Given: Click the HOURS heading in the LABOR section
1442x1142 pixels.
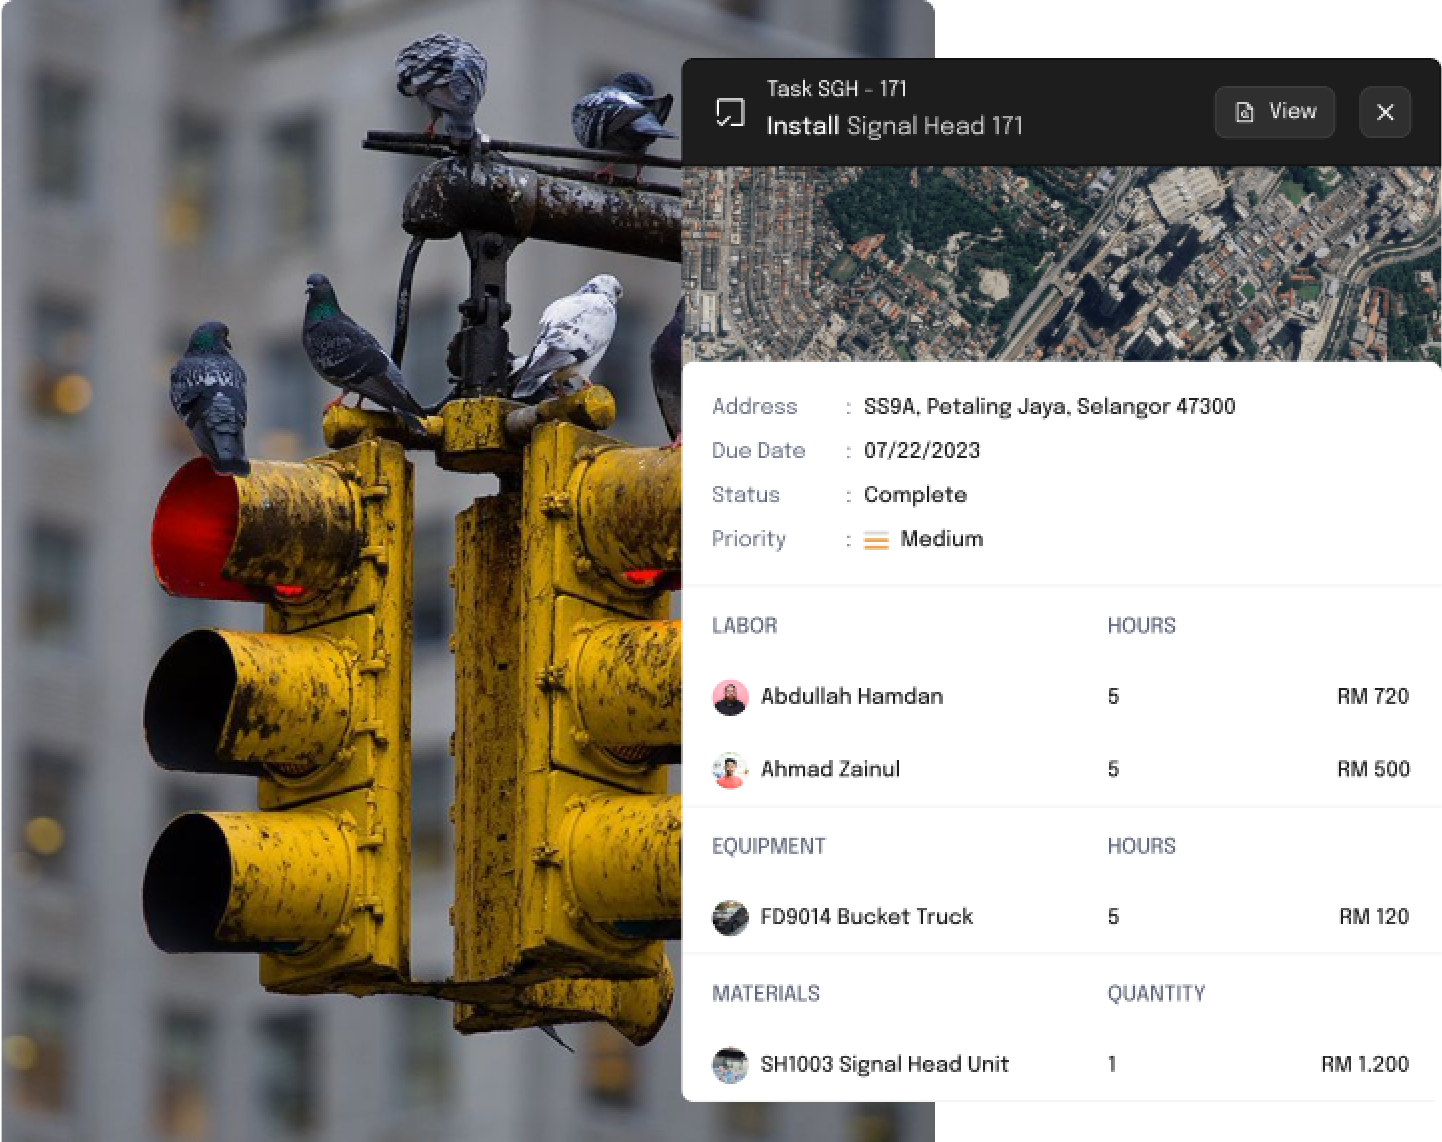Looking at the screenshot, I should point(1141,626).
